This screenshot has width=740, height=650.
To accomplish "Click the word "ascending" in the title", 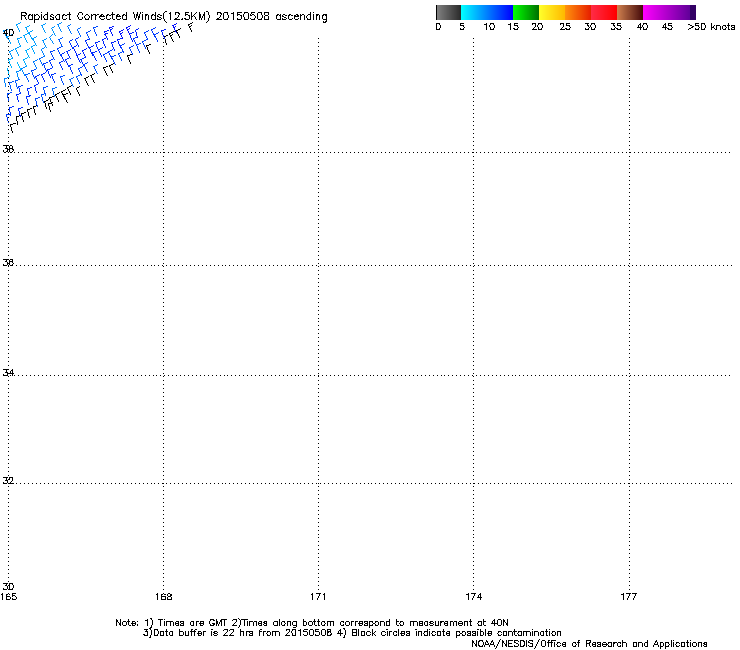I will click(301, 17).
